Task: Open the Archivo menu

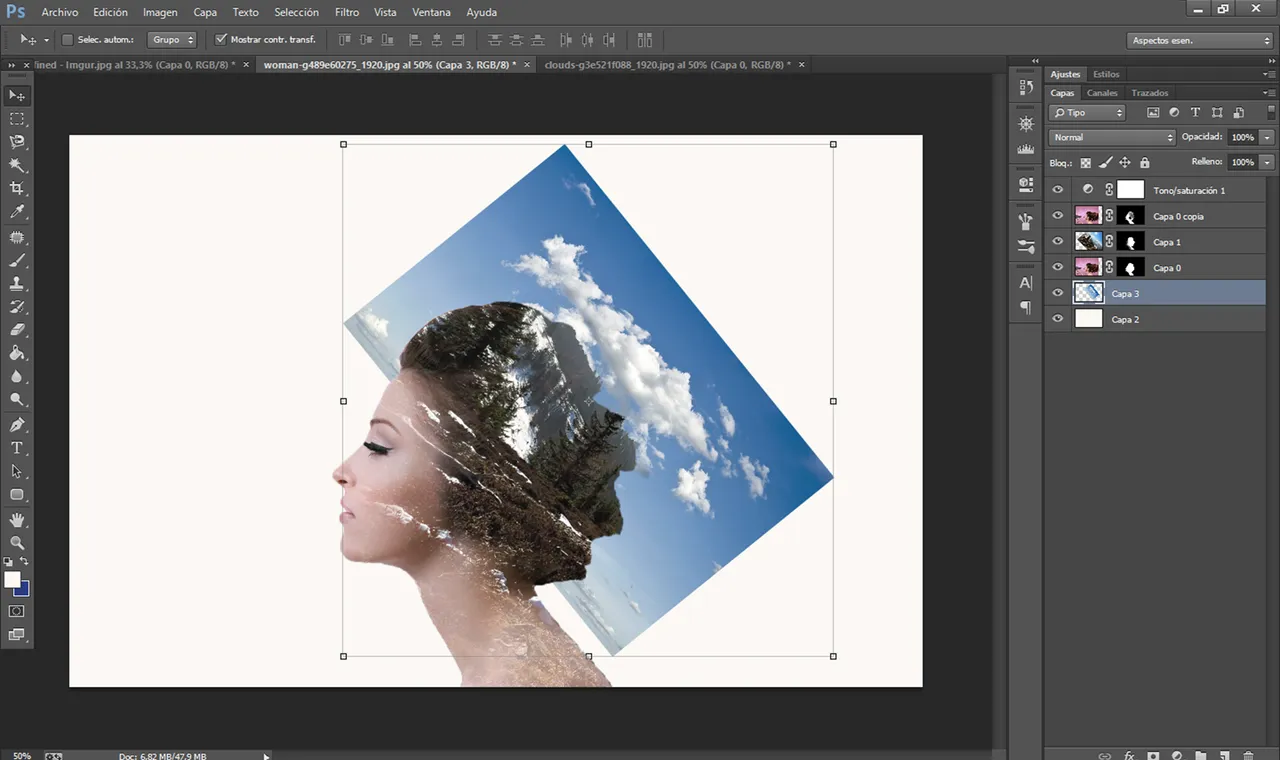Action: pyautogui.click(x=59, y=12)
